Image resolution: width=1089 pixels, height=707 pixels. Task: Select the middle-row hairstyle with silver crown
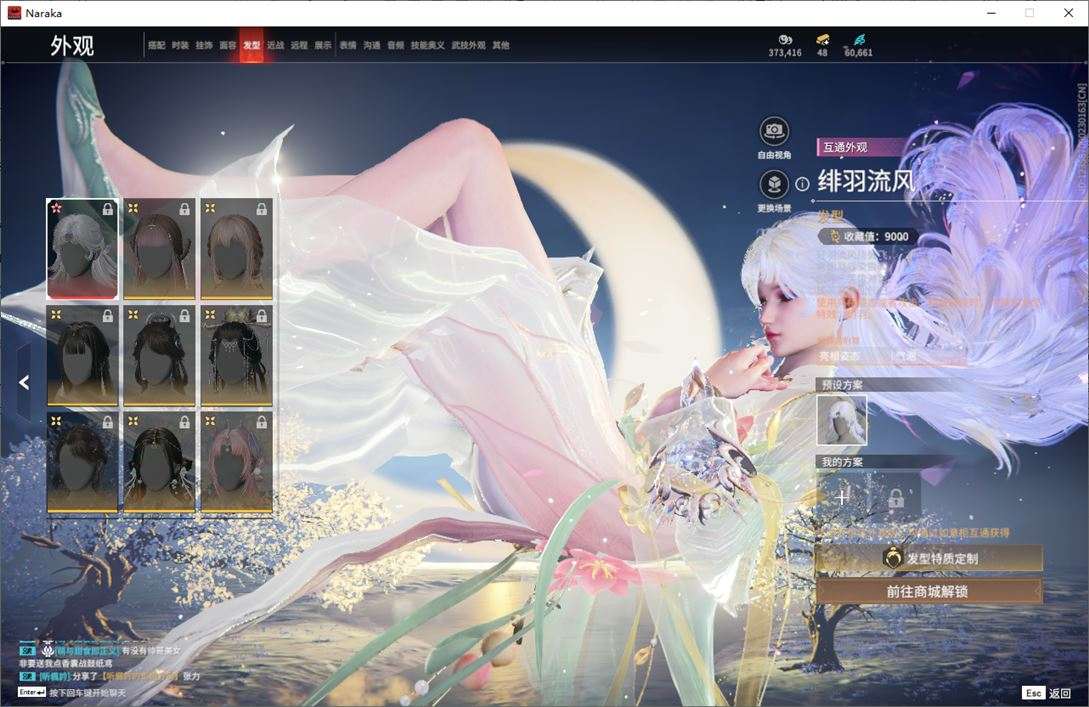click(159, 356)
